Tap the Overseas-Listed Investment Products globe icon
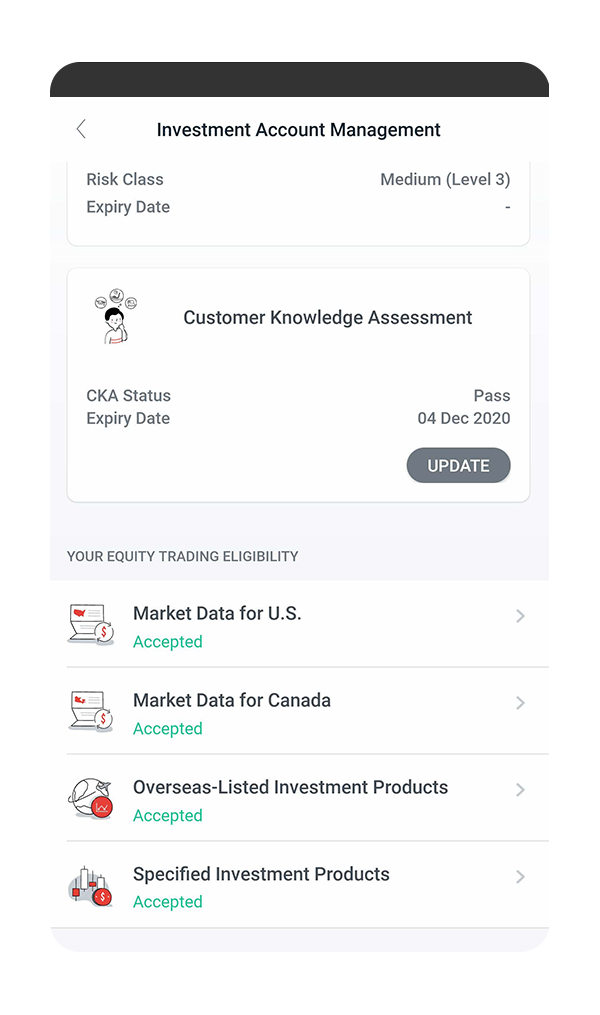This screenshot has width=600, height=1015. 91,798
